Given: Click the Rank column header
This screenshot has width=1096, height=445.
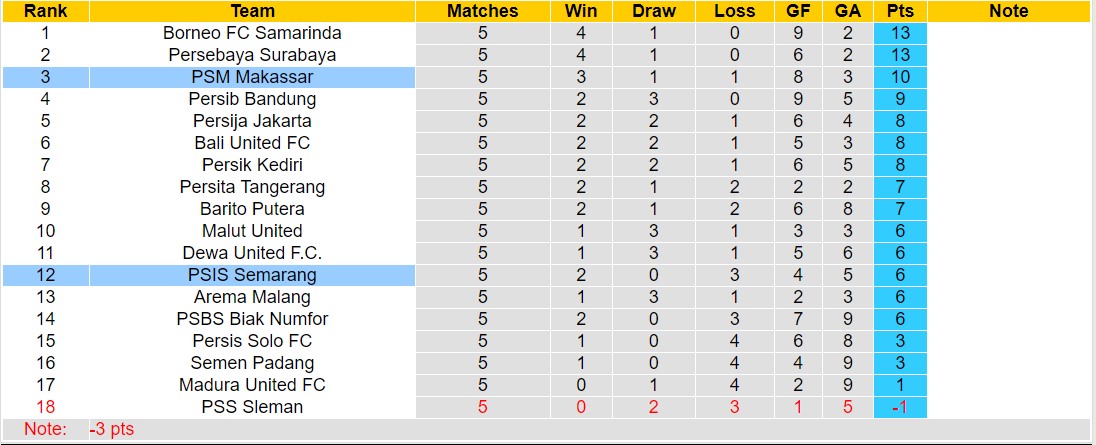Looking at the screenshot, I should 45,11.
